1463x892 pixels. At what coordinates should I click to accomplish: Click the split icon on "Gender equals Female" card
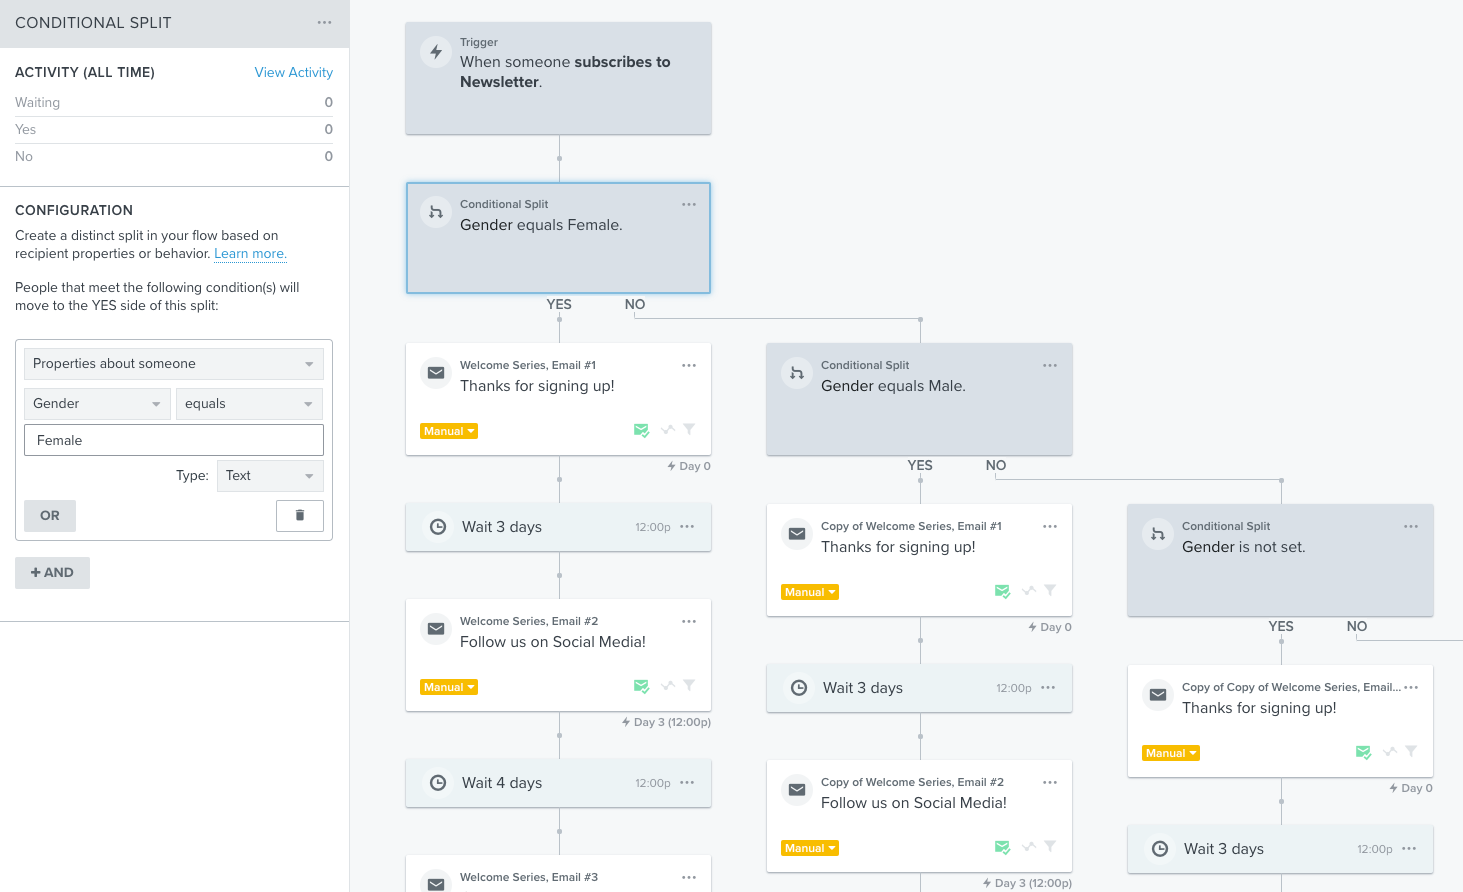(x=436, y=212)
